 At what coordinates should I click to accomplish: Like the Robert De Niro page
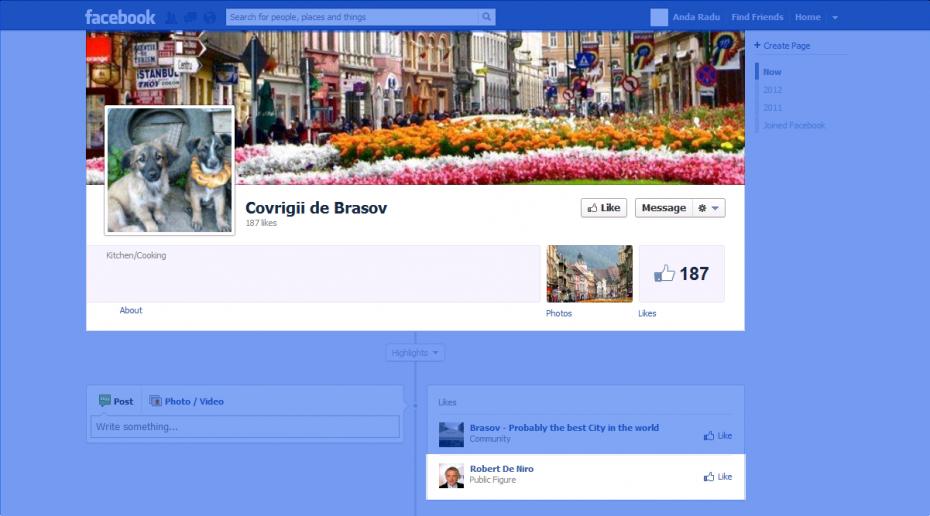[x=718, y=476]
